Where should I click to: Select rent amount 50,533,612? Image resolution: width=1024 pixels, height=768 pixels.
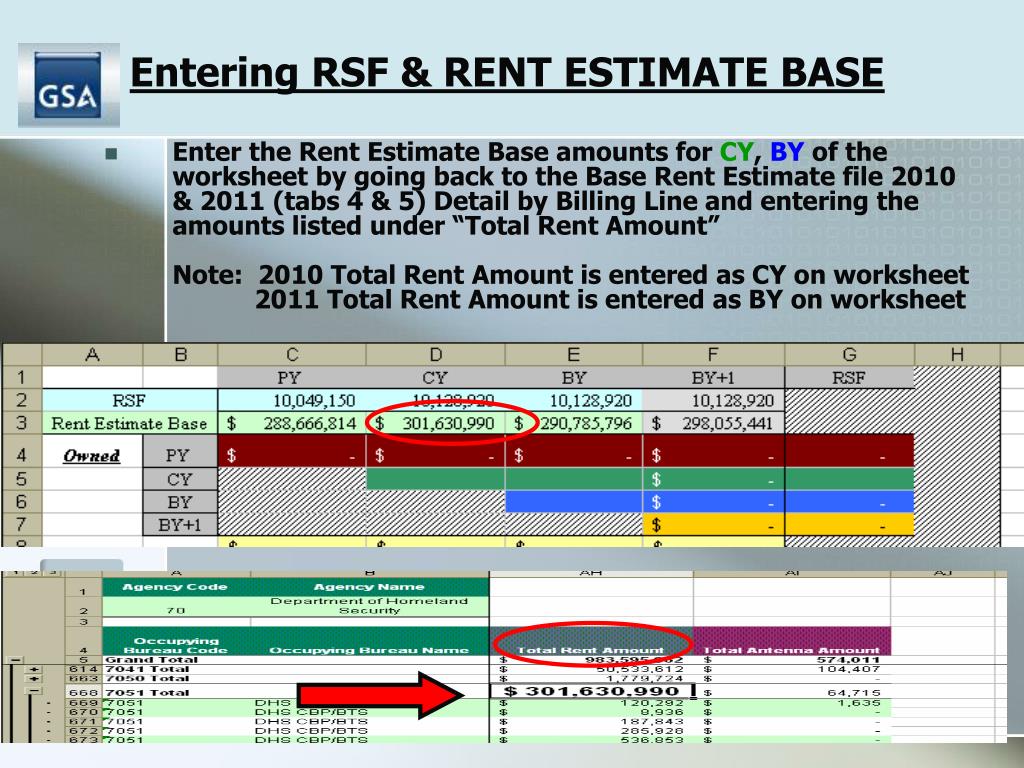pyautogui.click(x=640, y=669)
